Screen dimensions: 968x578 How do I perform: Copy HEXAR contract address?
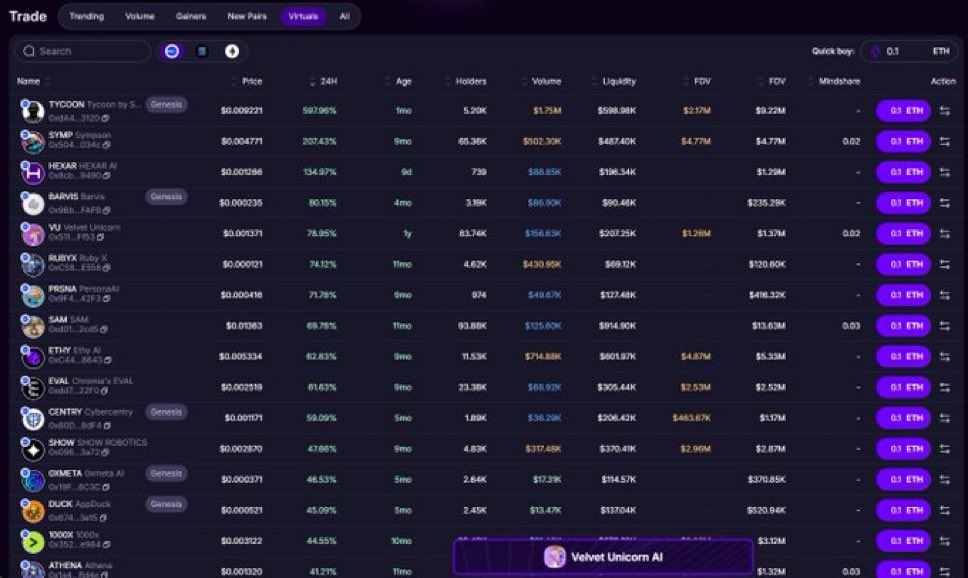(x=107, y=176)
